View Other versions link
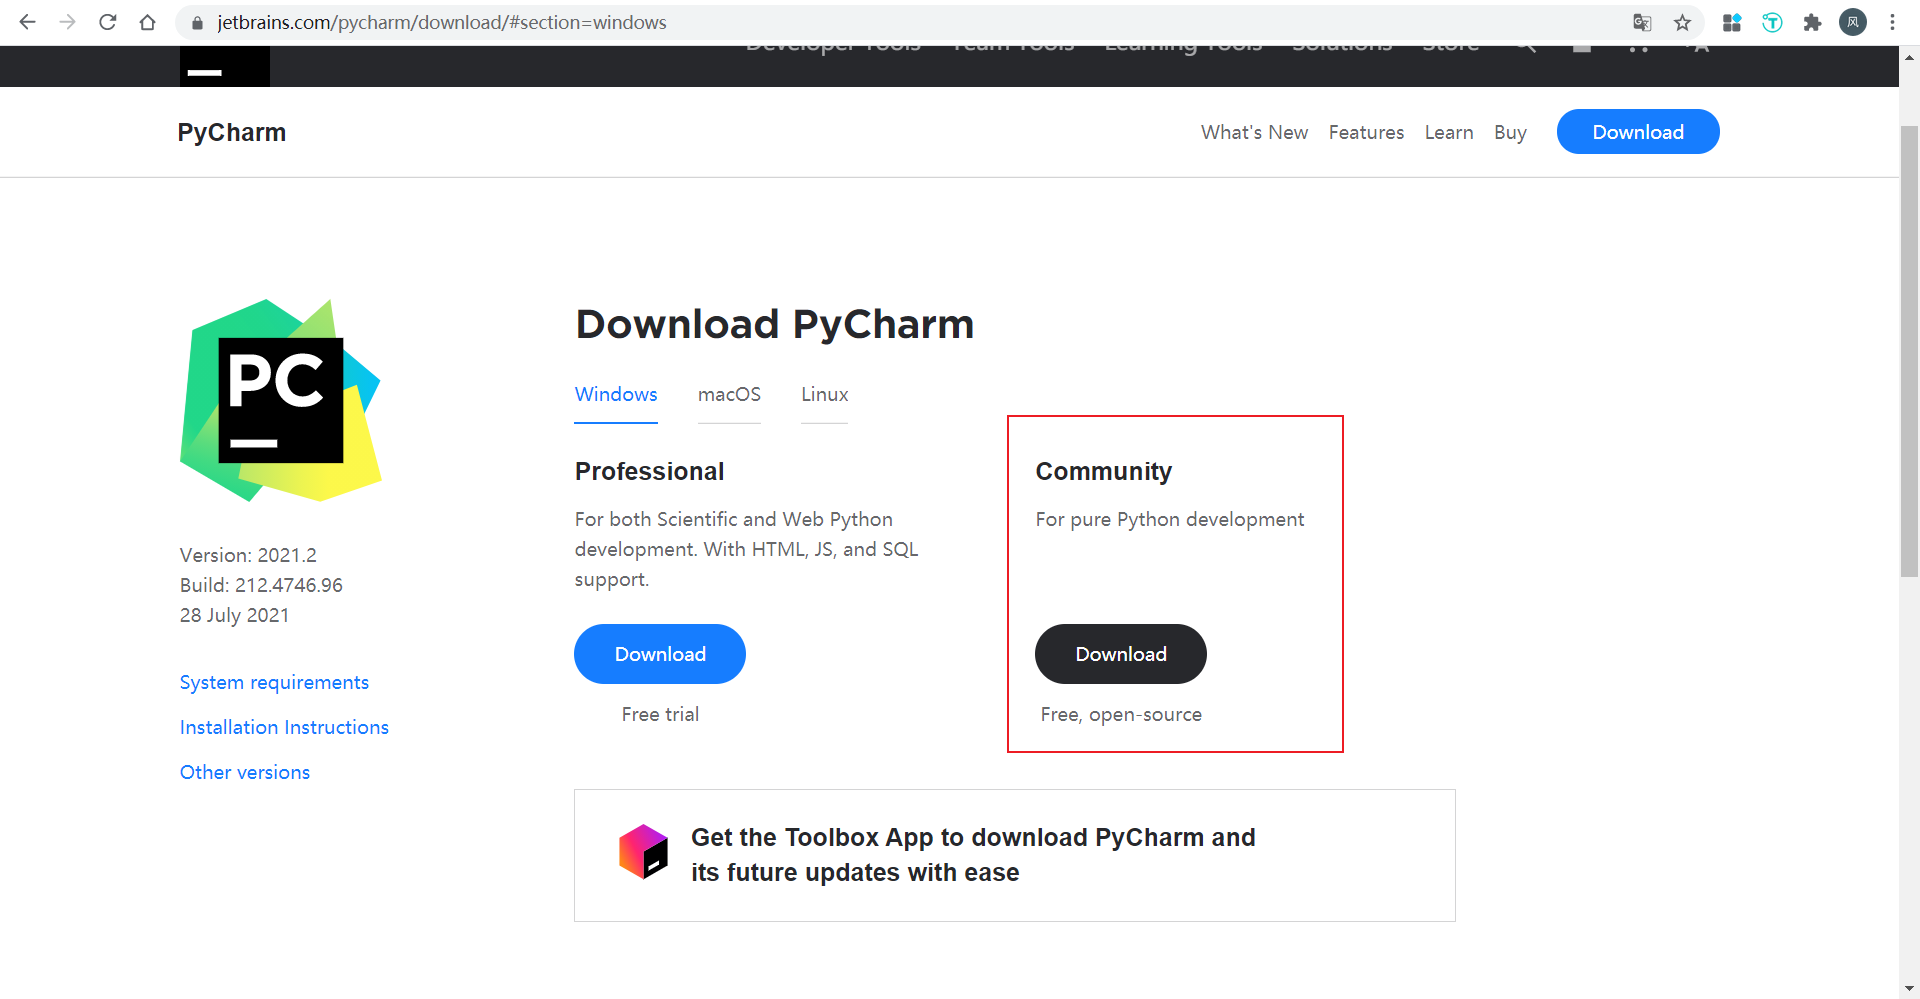Image resolution: width=1920 pixels, height=999 pixels. pyautogui.click(x=245, y=772)
